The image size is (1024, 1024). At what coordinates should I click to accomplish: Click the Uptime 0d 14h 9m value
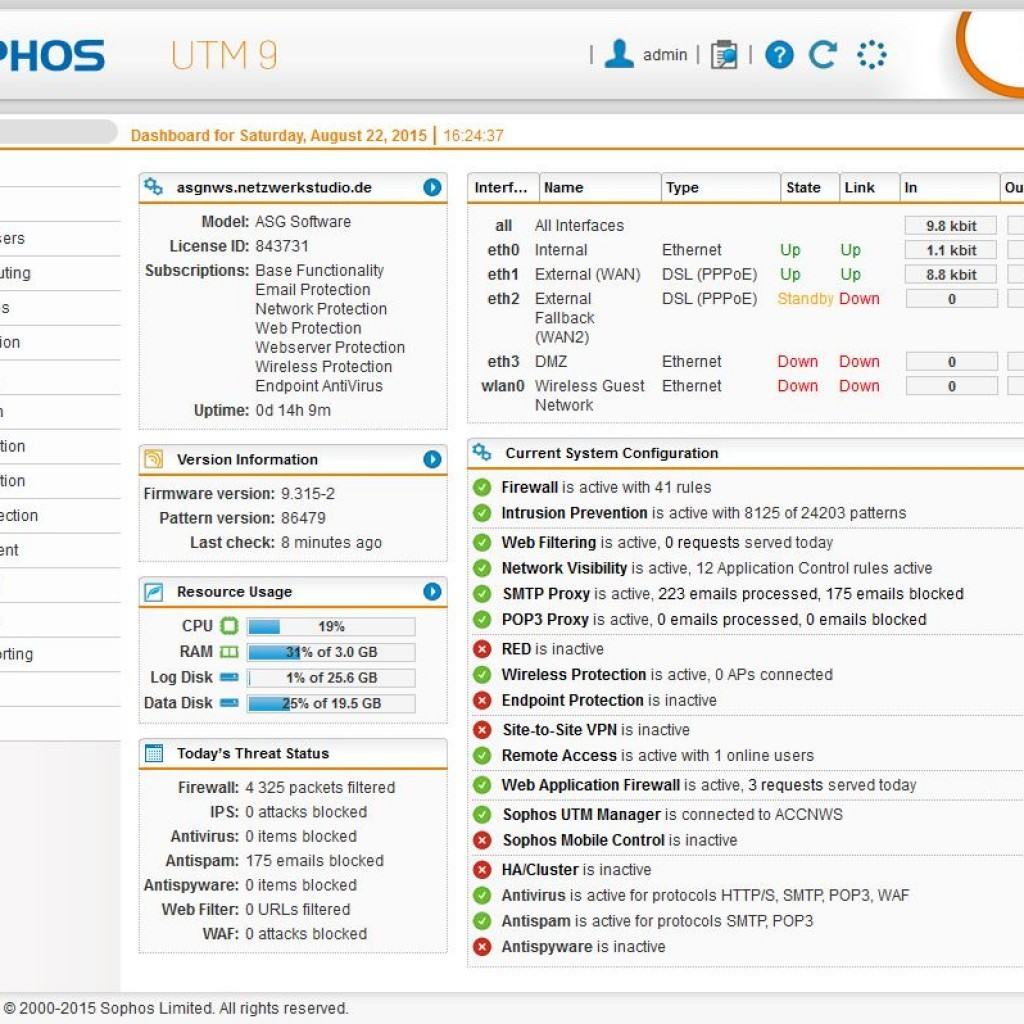293,410
